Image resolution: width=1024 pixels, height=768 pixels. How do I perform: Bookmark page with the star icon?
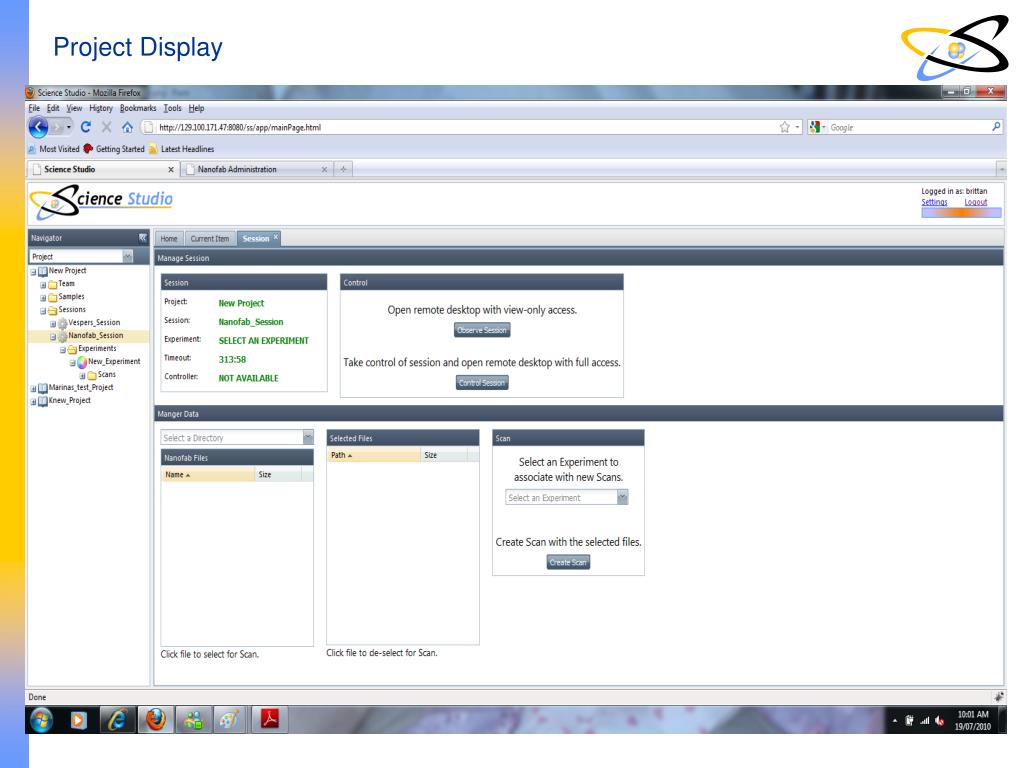click(x=784, y=127)
